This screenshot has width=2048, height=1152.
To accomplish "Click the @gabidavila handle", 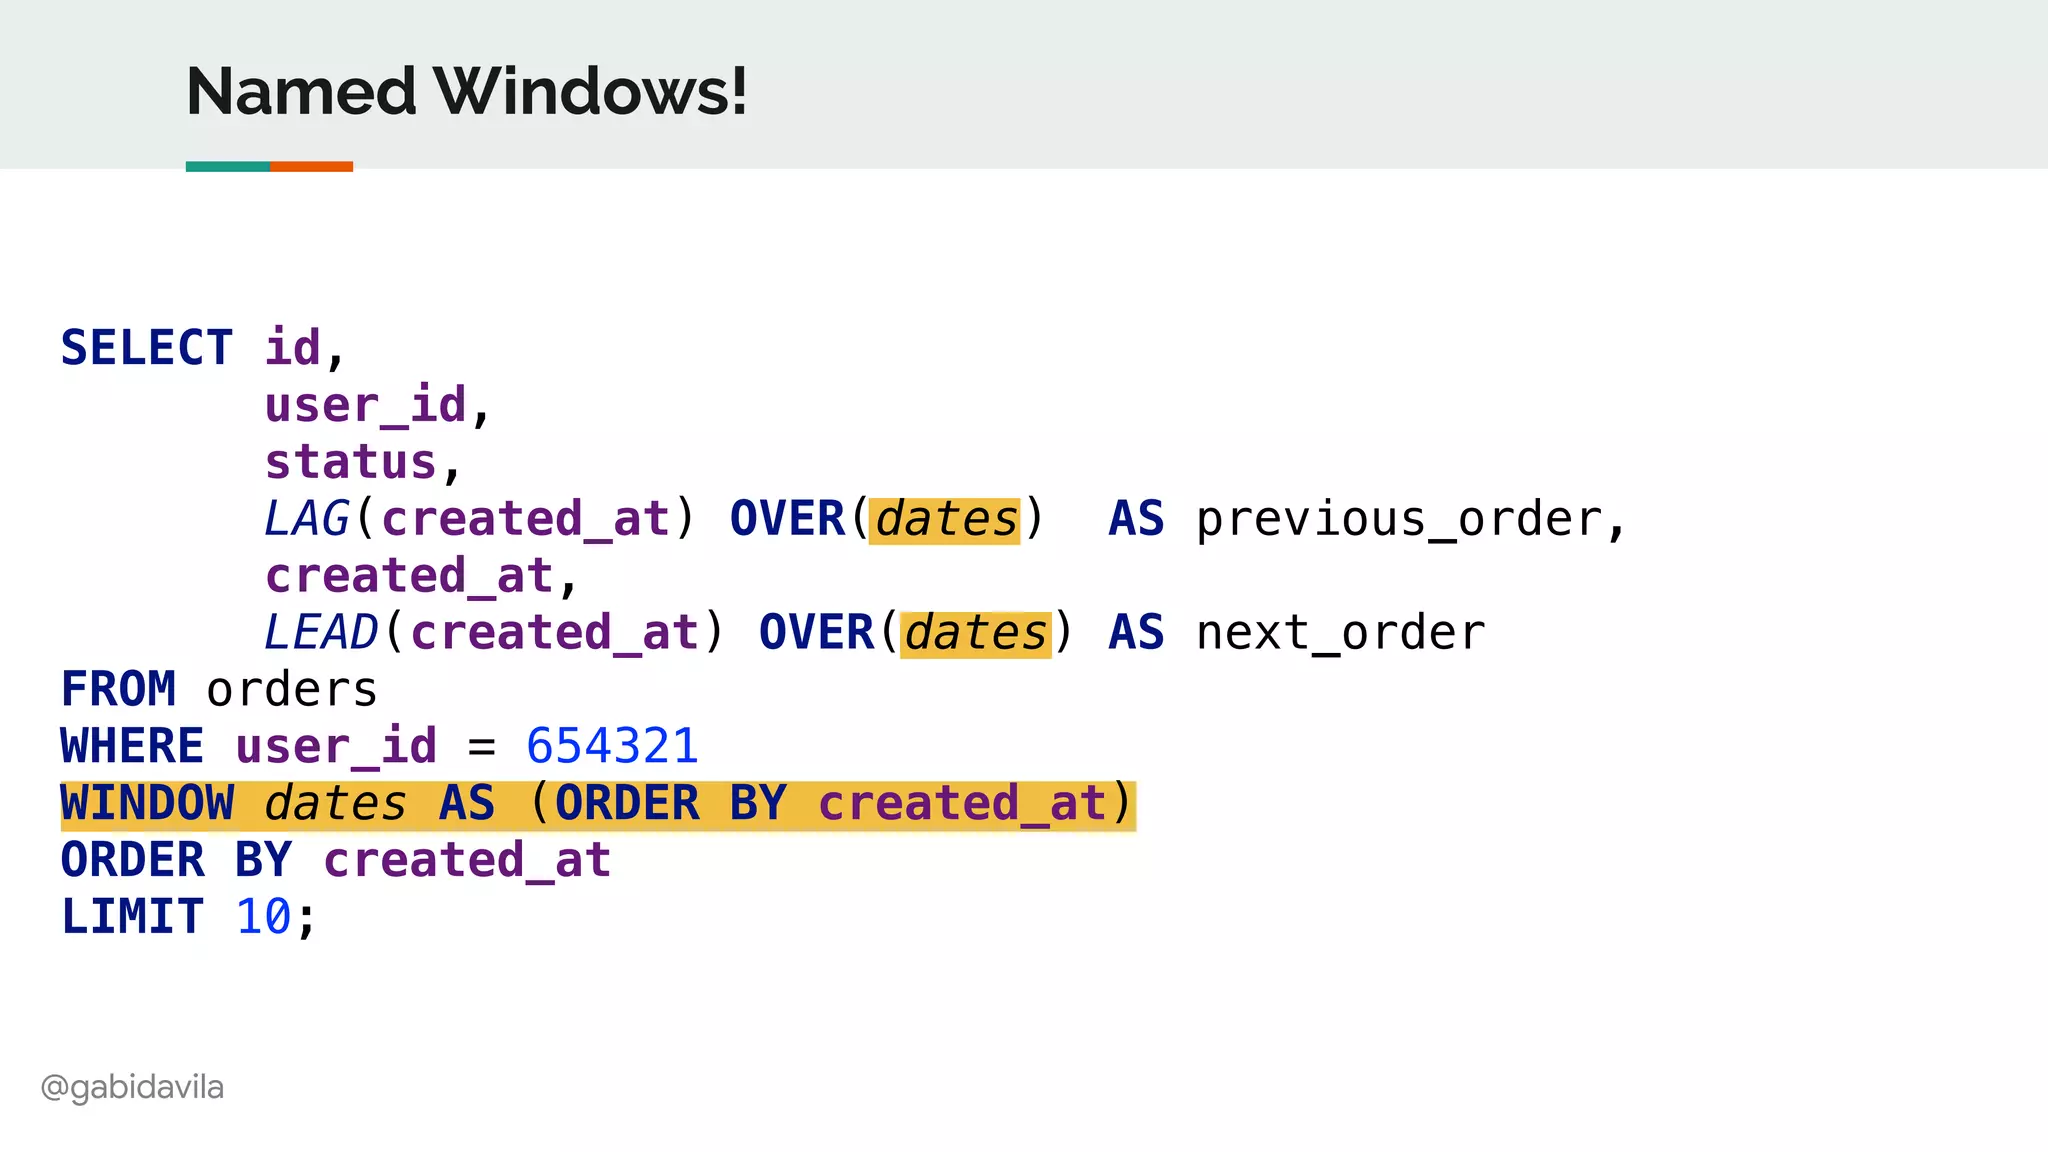I will (132, 1087).
